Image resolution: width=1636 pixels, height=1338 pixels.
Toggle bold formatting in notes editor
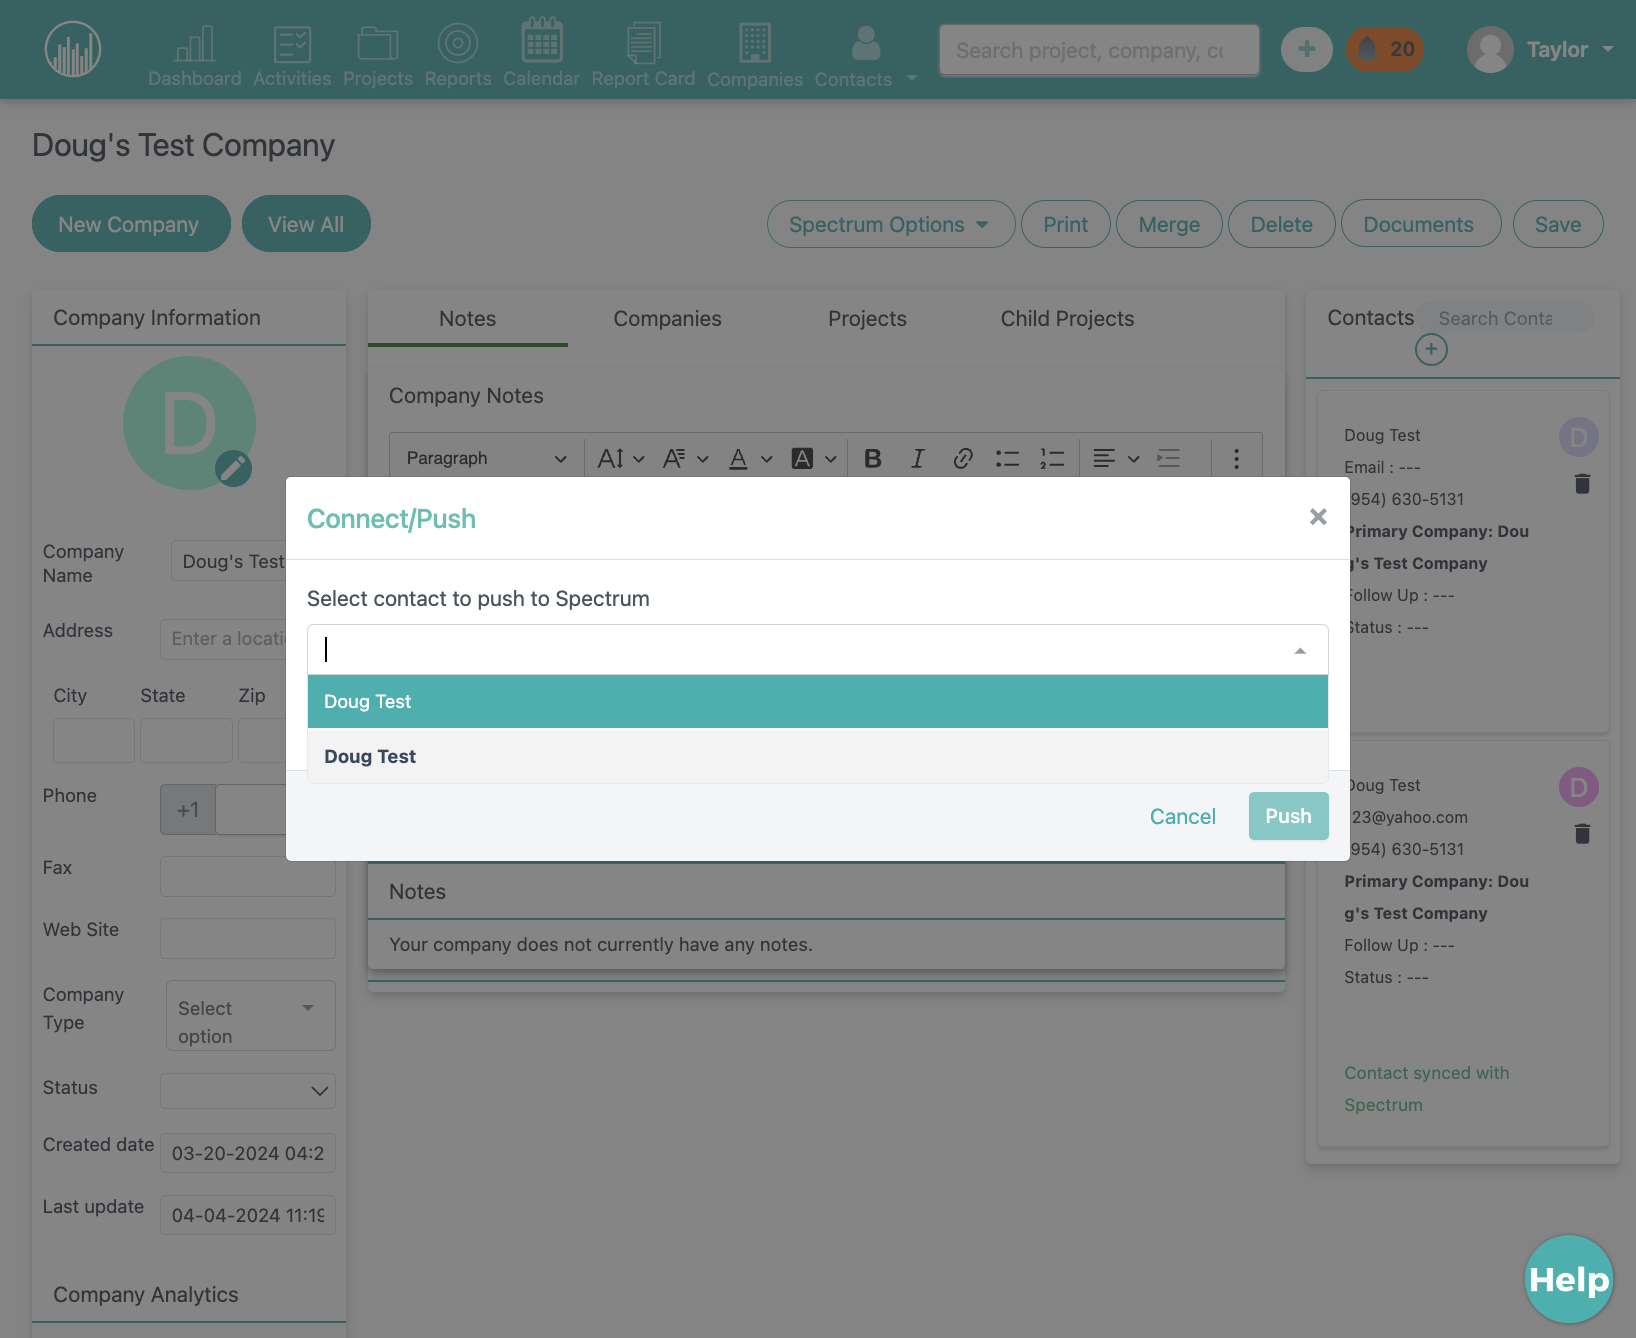click(873, 458)
